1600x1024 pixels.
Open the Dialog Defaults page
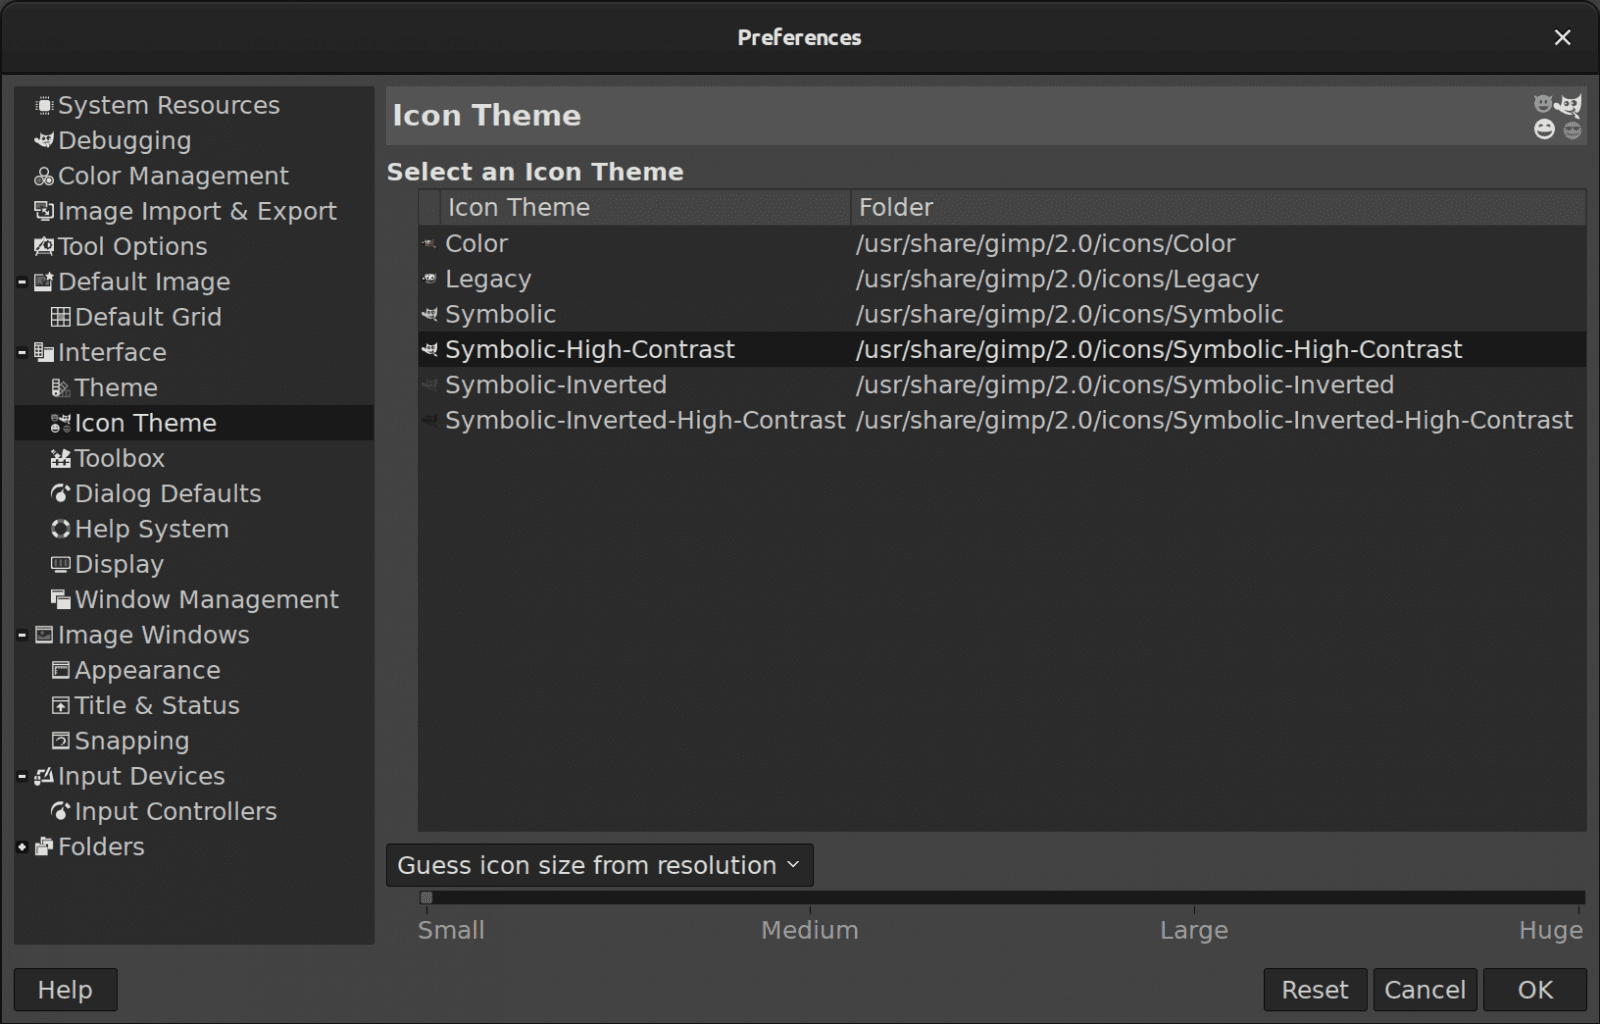tap(167, 493)
